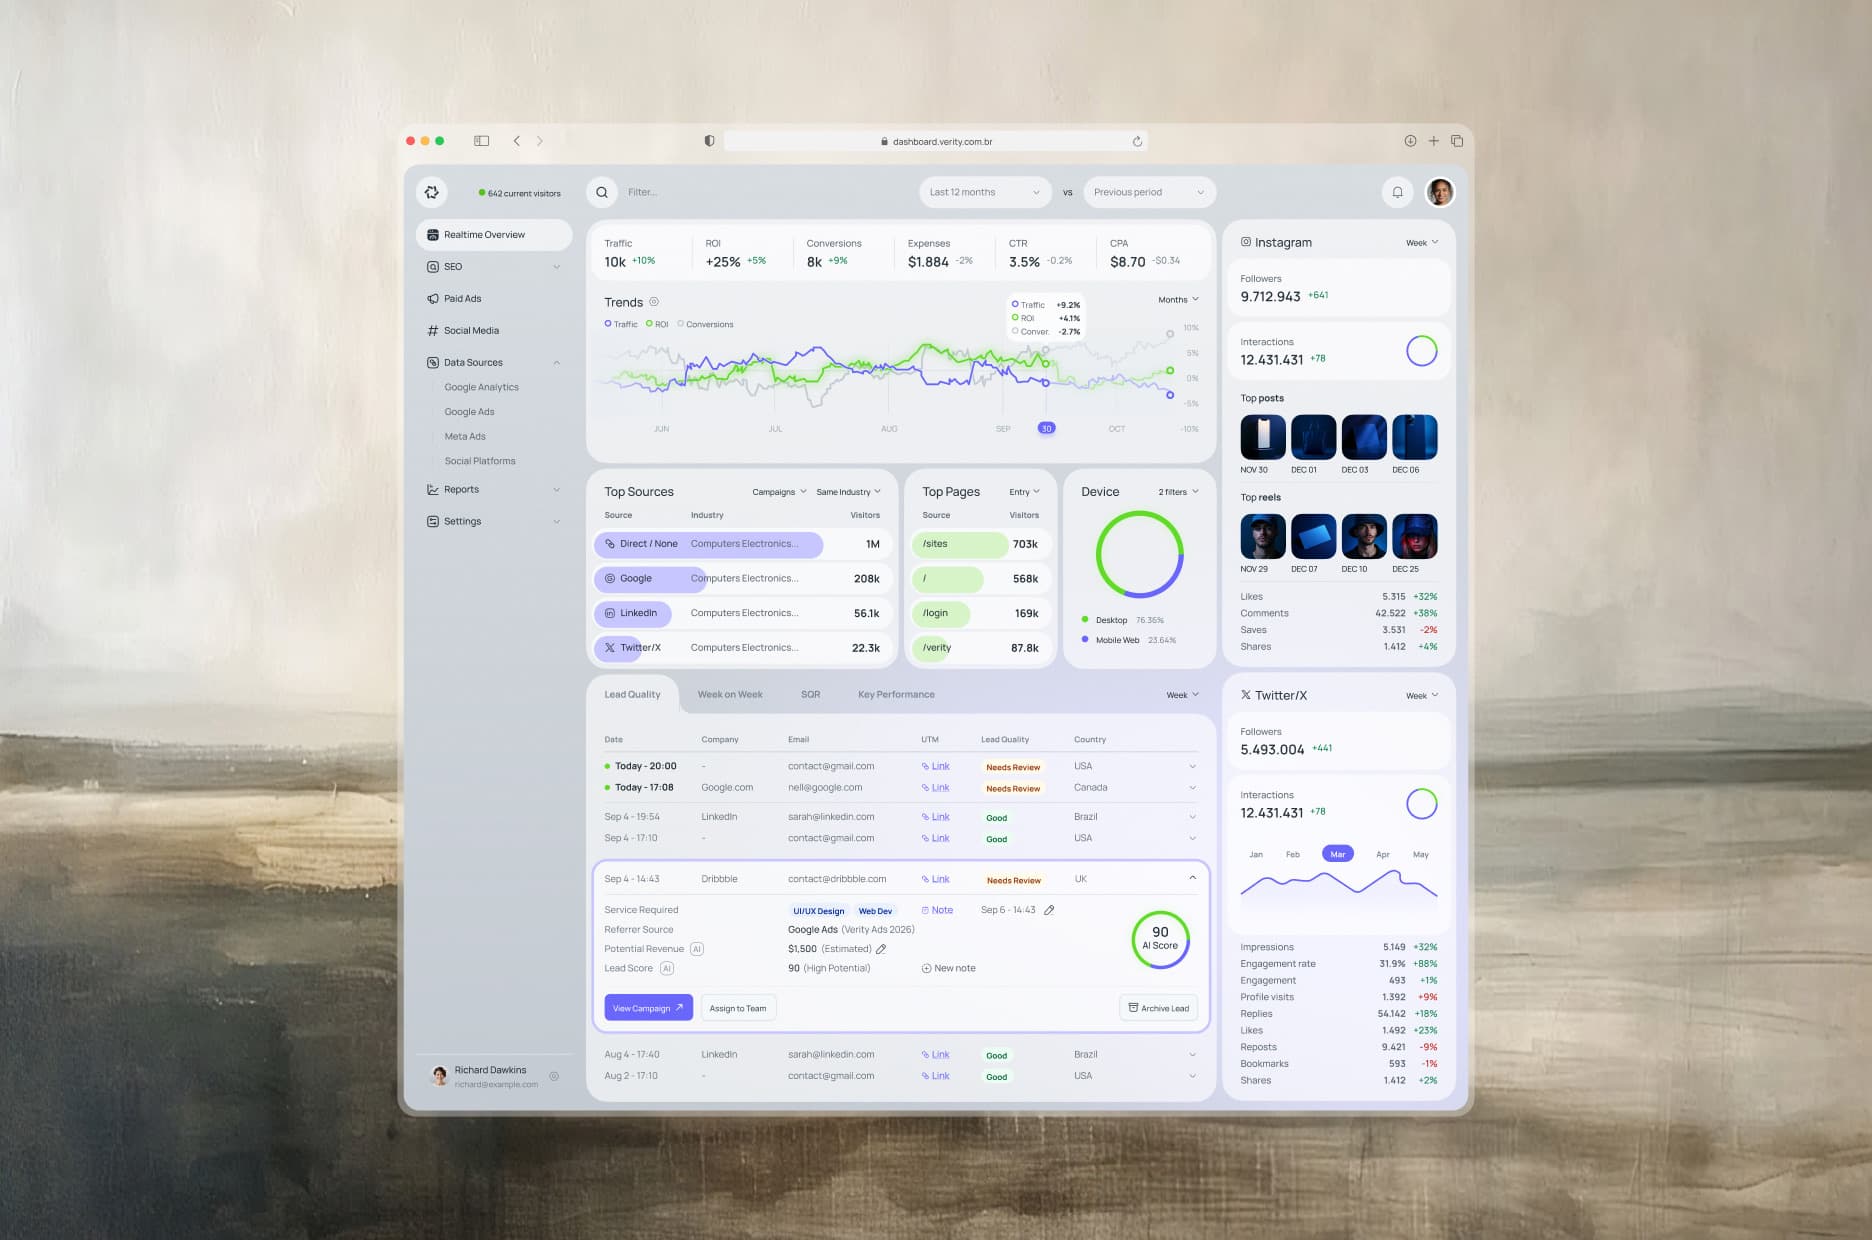The width and height of the screenshot is (1872, 1240).
Task: Click Assign to Team button
Action: (738, 1008)
